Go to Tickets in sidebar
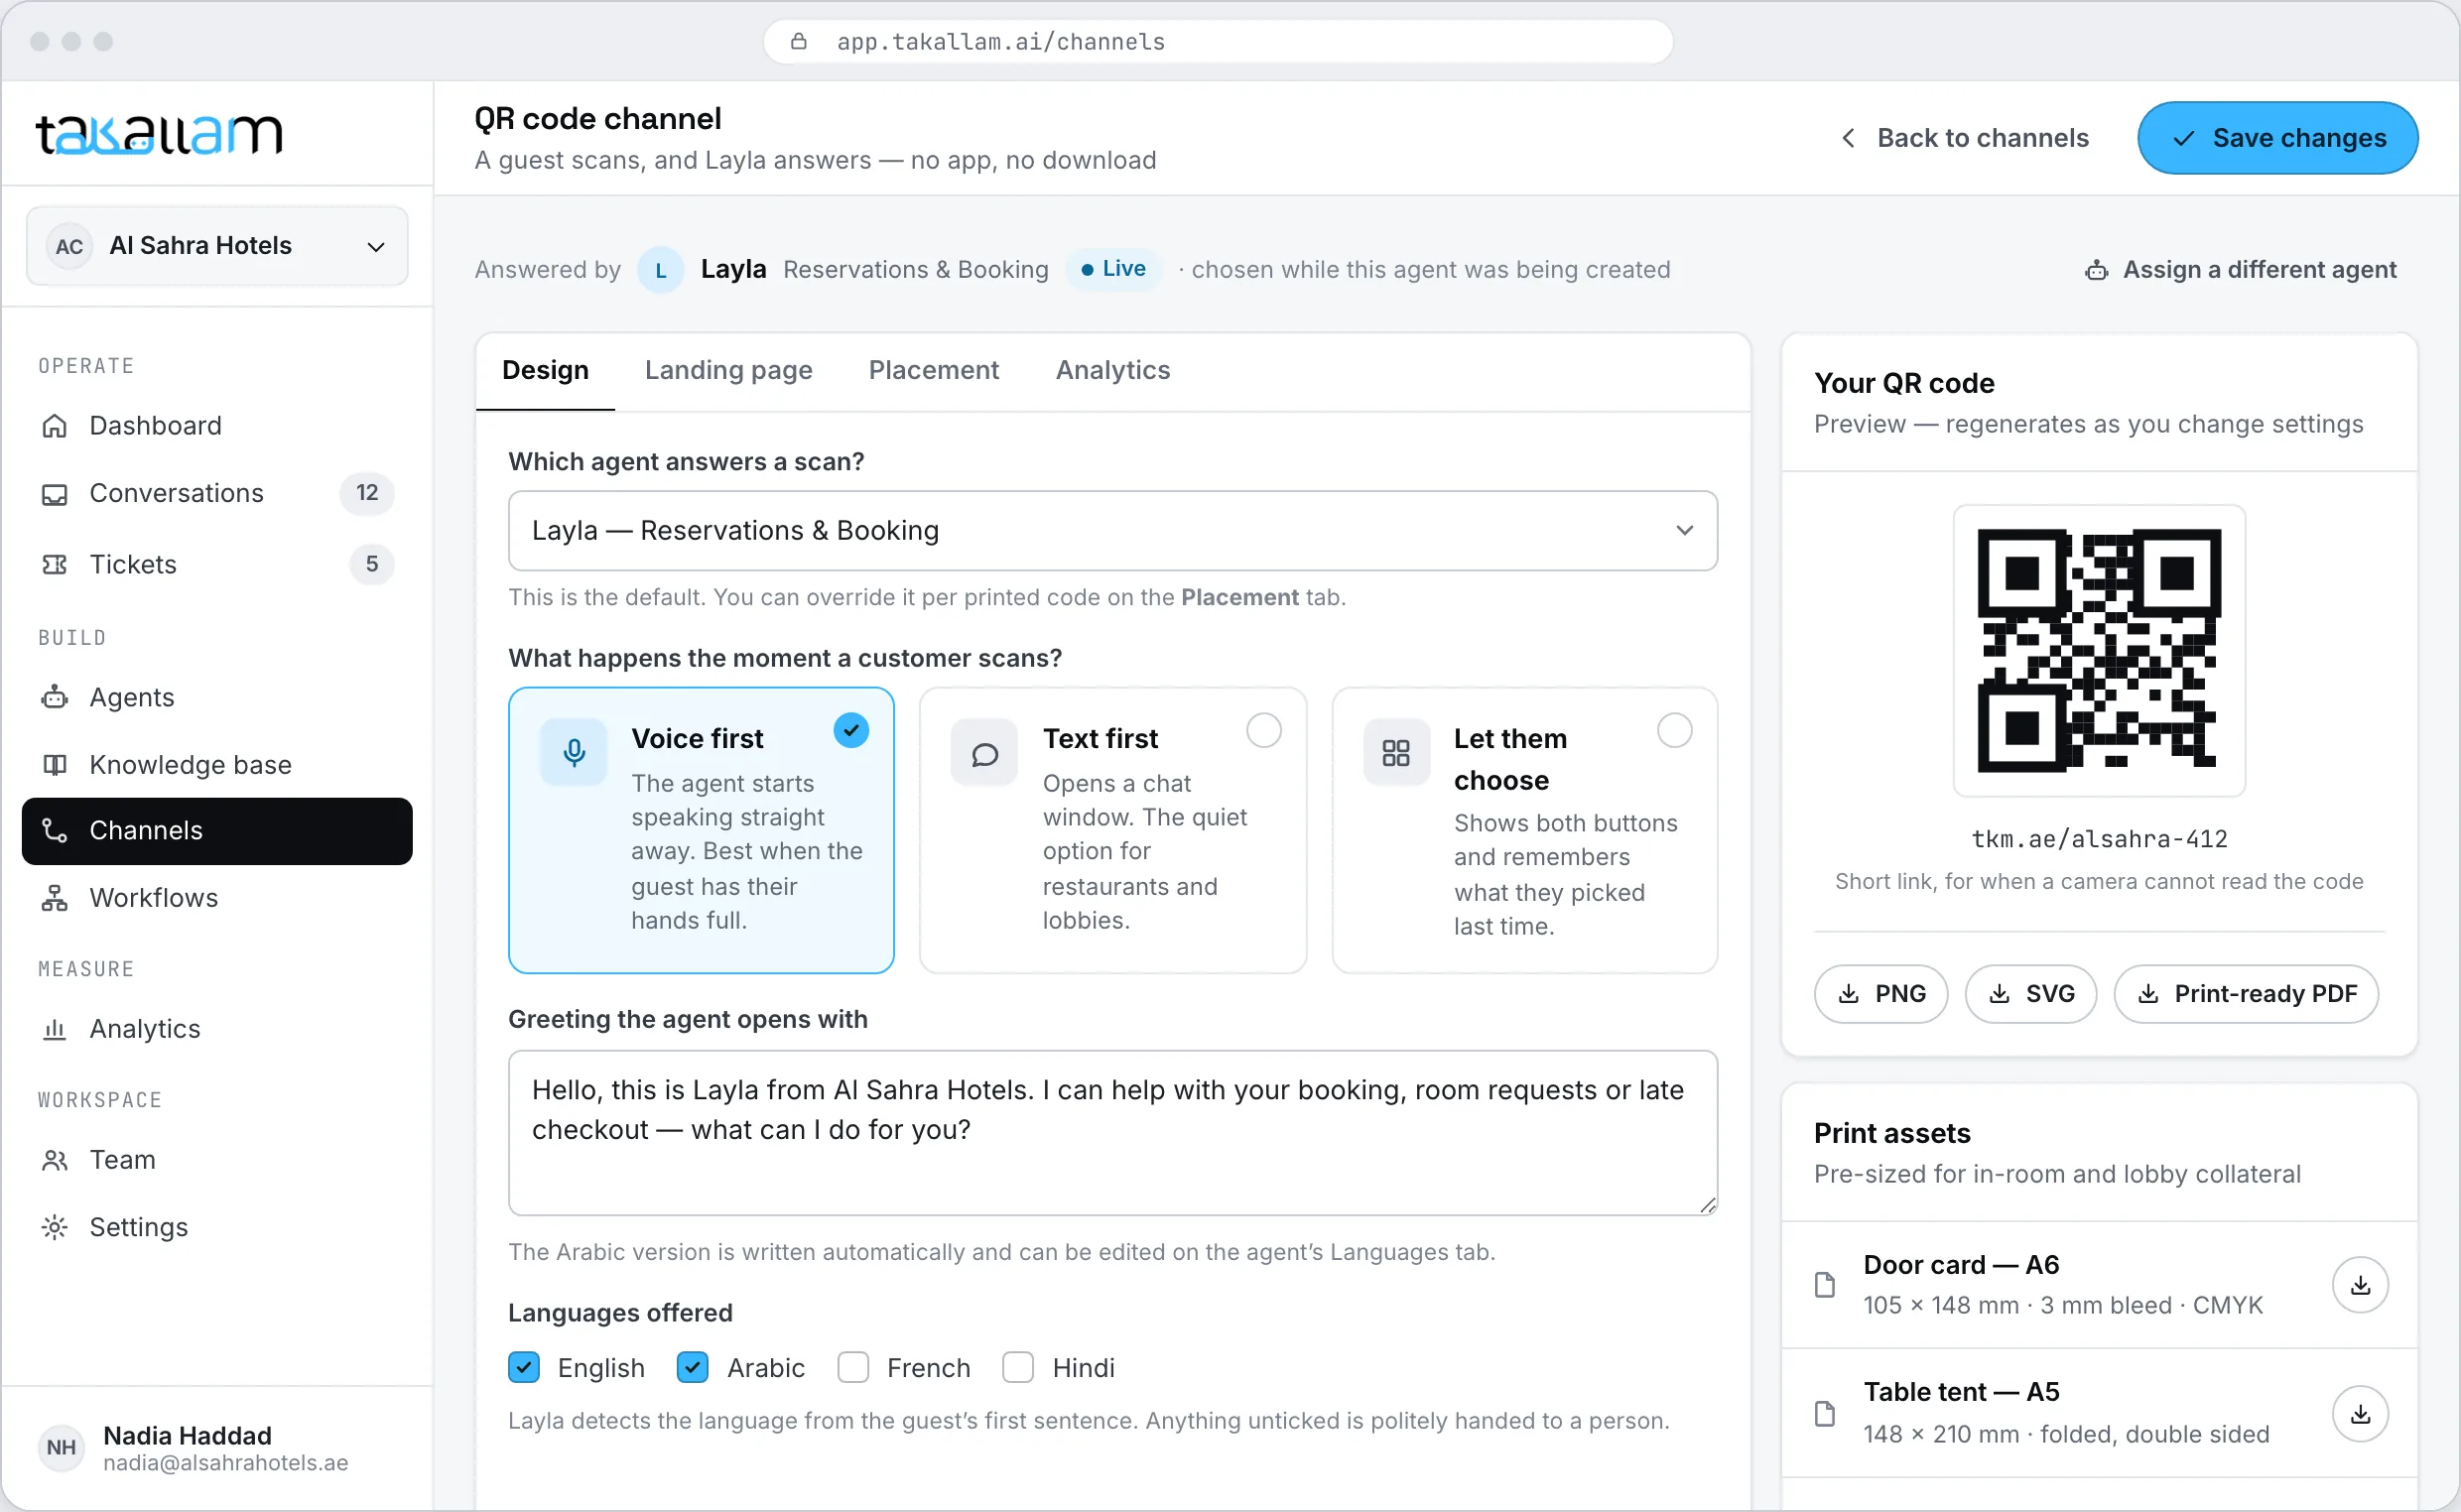The height and width of the screenshot is (1512, 2461). coord(216,564)
